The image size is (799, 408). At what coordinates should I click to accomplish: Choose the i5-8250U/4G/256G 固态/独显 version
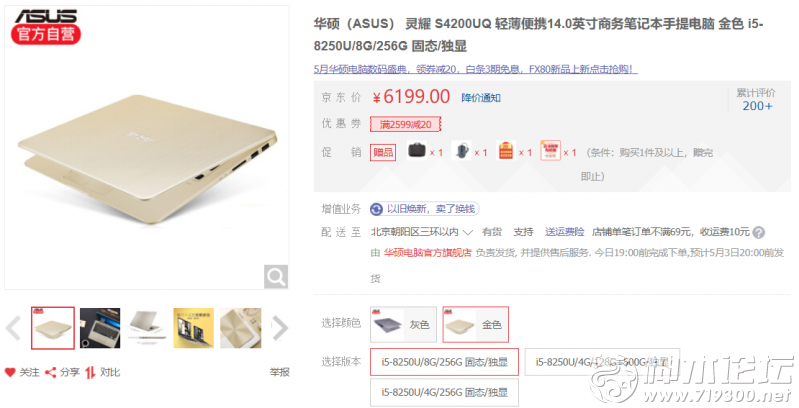coord(444,392)
